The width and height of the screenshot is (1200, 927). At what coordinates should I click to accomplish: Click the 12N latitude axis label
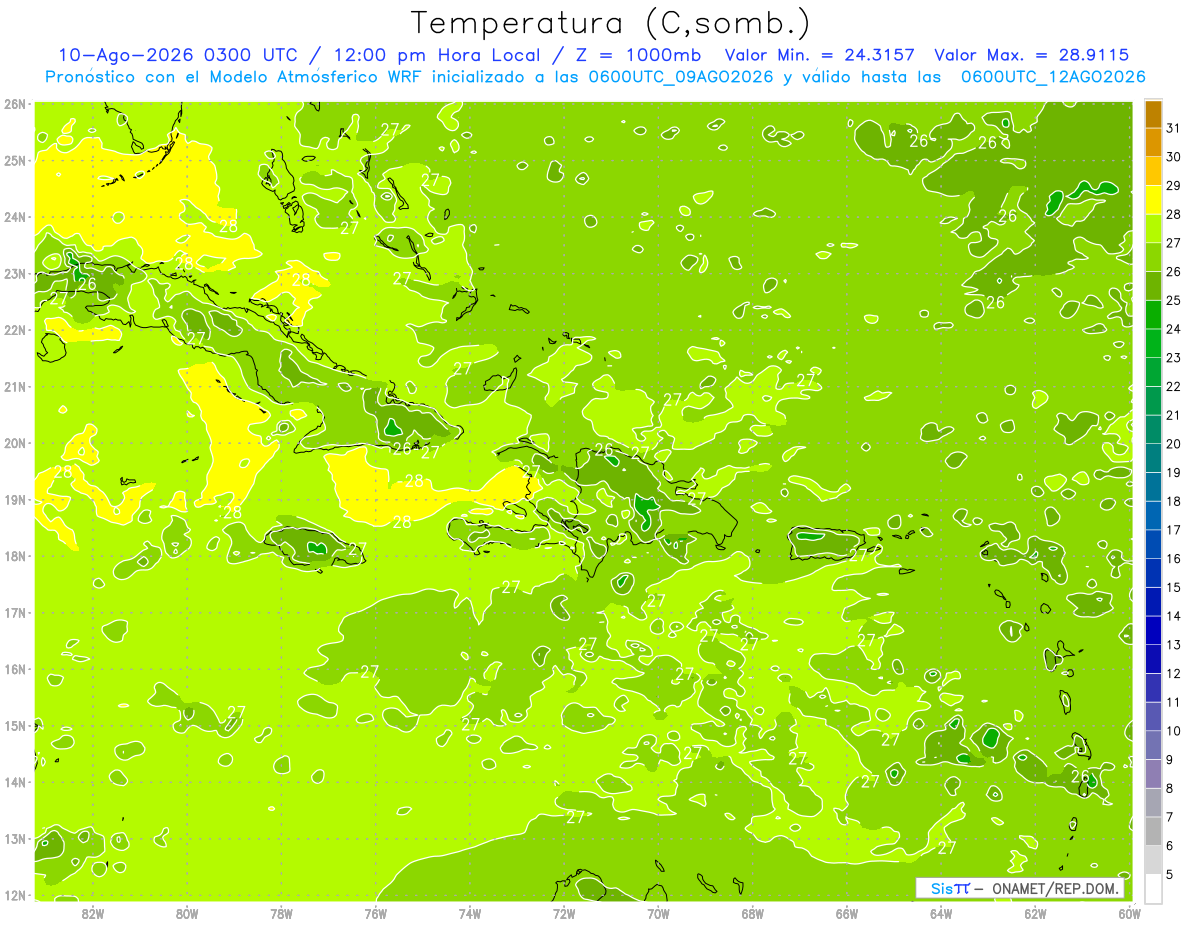(15, 895)
